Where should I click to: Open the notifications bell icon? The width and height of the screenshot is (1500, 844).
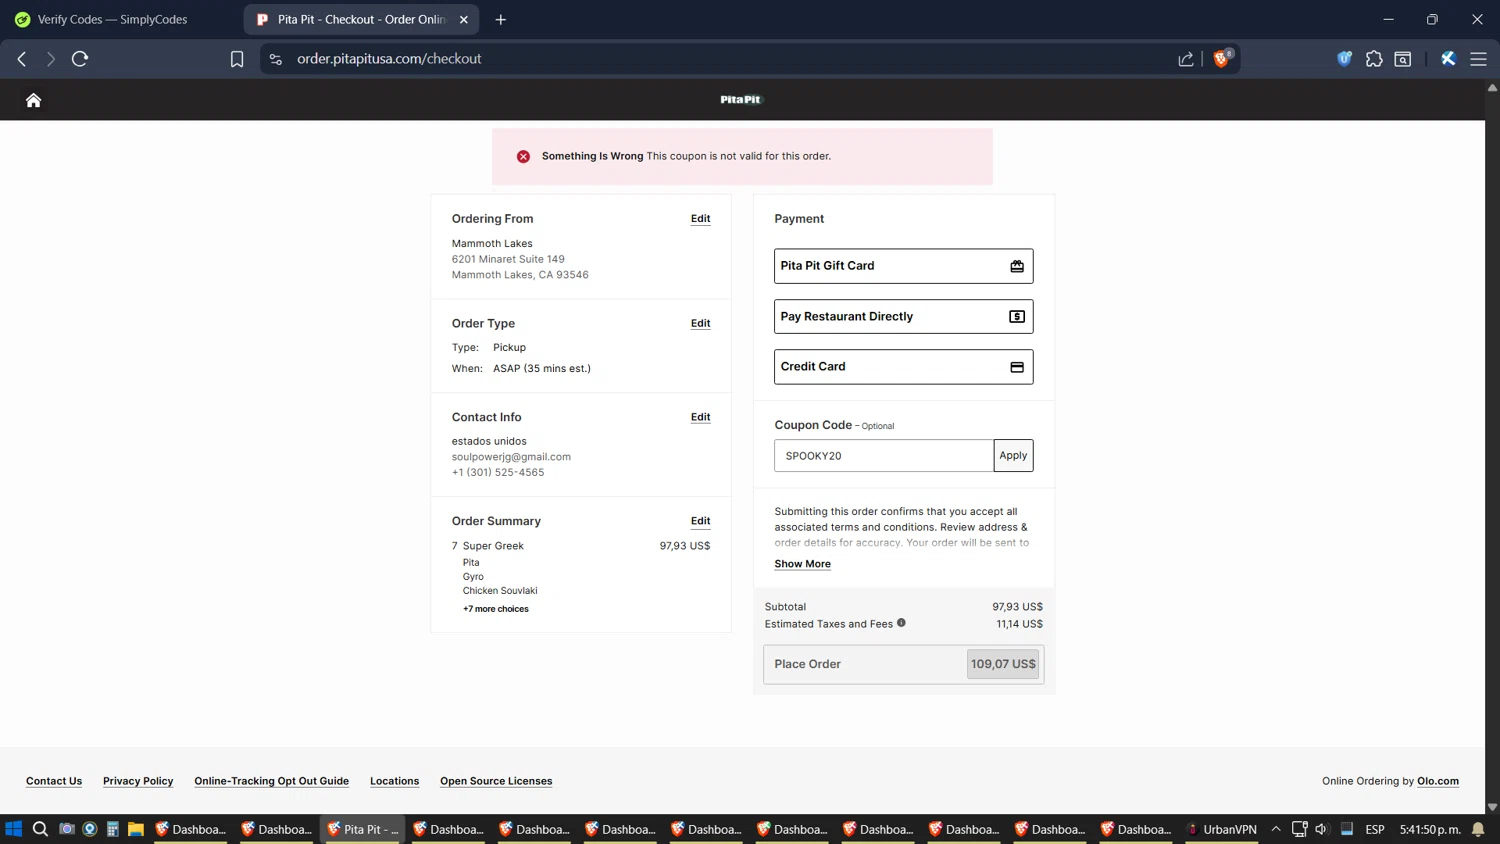pyautogui.click(x=1478, y=829)
